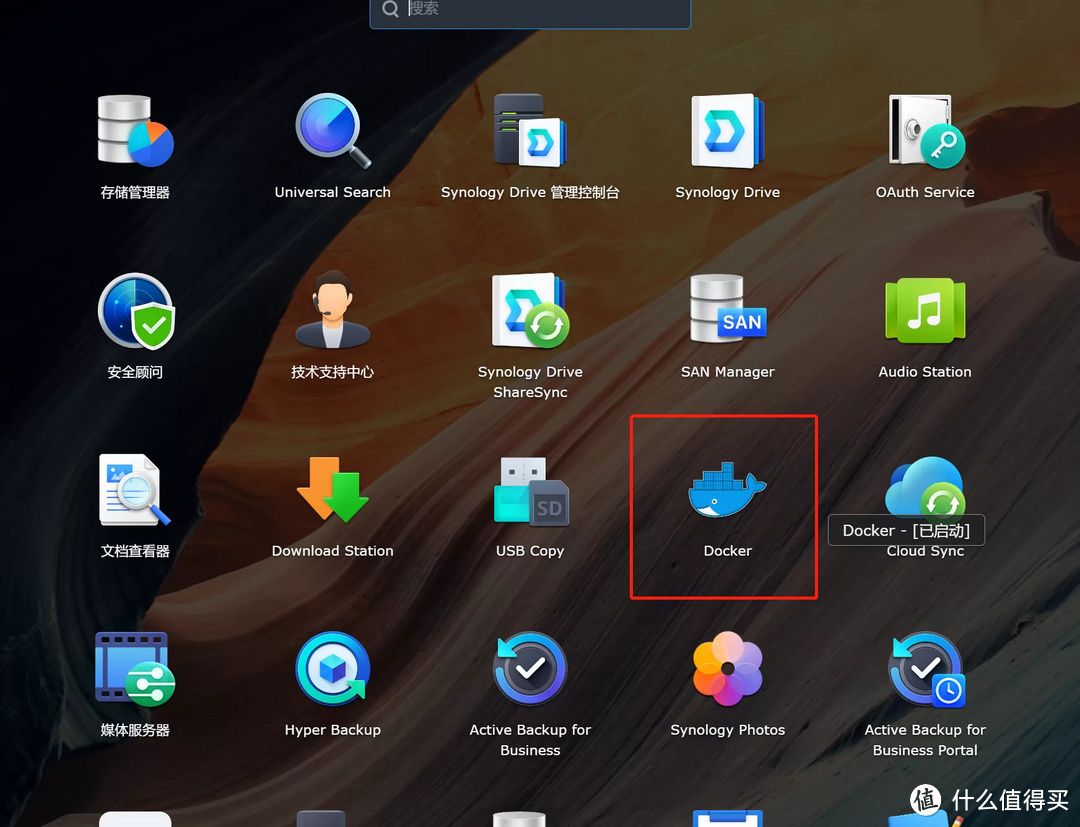Open Cloud Sync app
Viewport: 1080px width, 827px height.
pos(925,486)
